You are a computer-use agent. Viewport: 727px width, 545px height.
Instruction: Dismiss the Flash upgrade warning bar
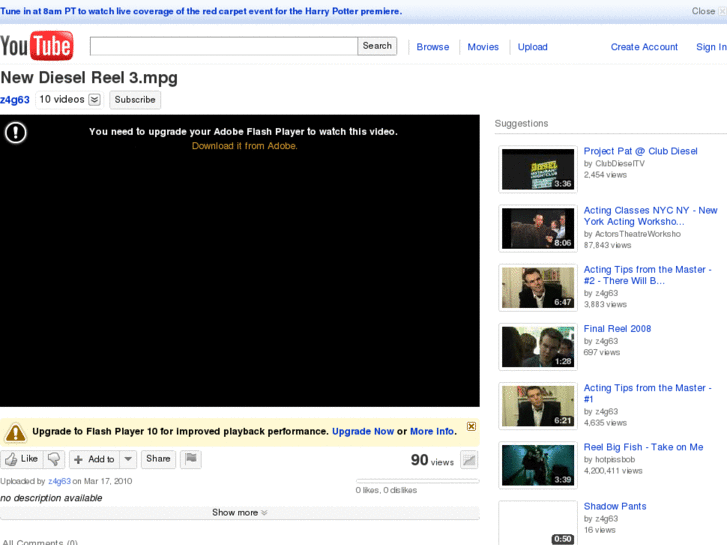tap(471, 426)
